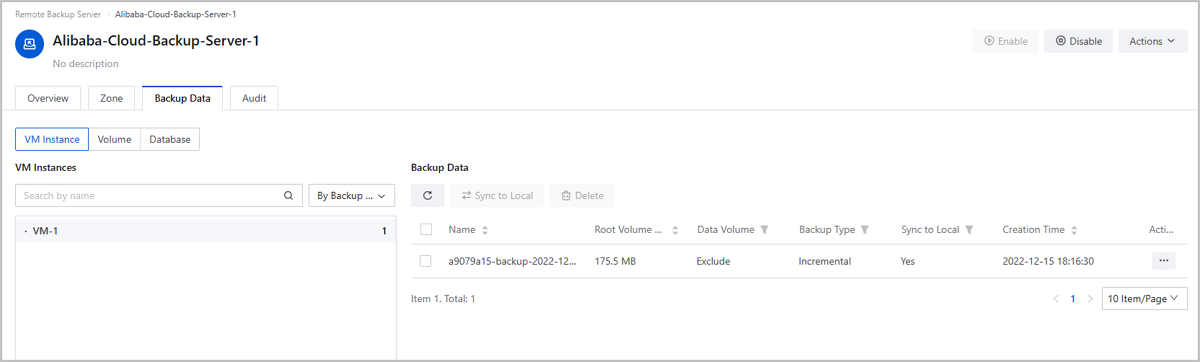Switch to the Overview tab
This screenshot has height=362, width=1200.
[x=48, y=98]
